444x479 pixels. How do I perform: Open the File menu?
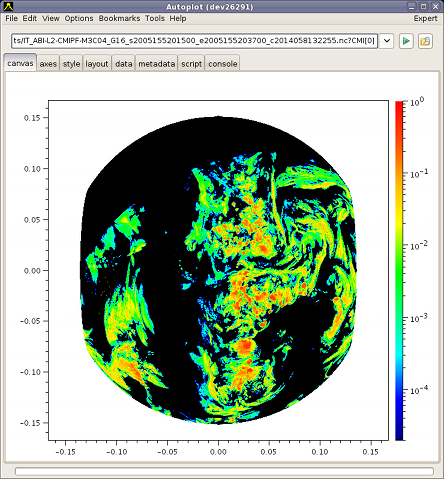[11, 18]
